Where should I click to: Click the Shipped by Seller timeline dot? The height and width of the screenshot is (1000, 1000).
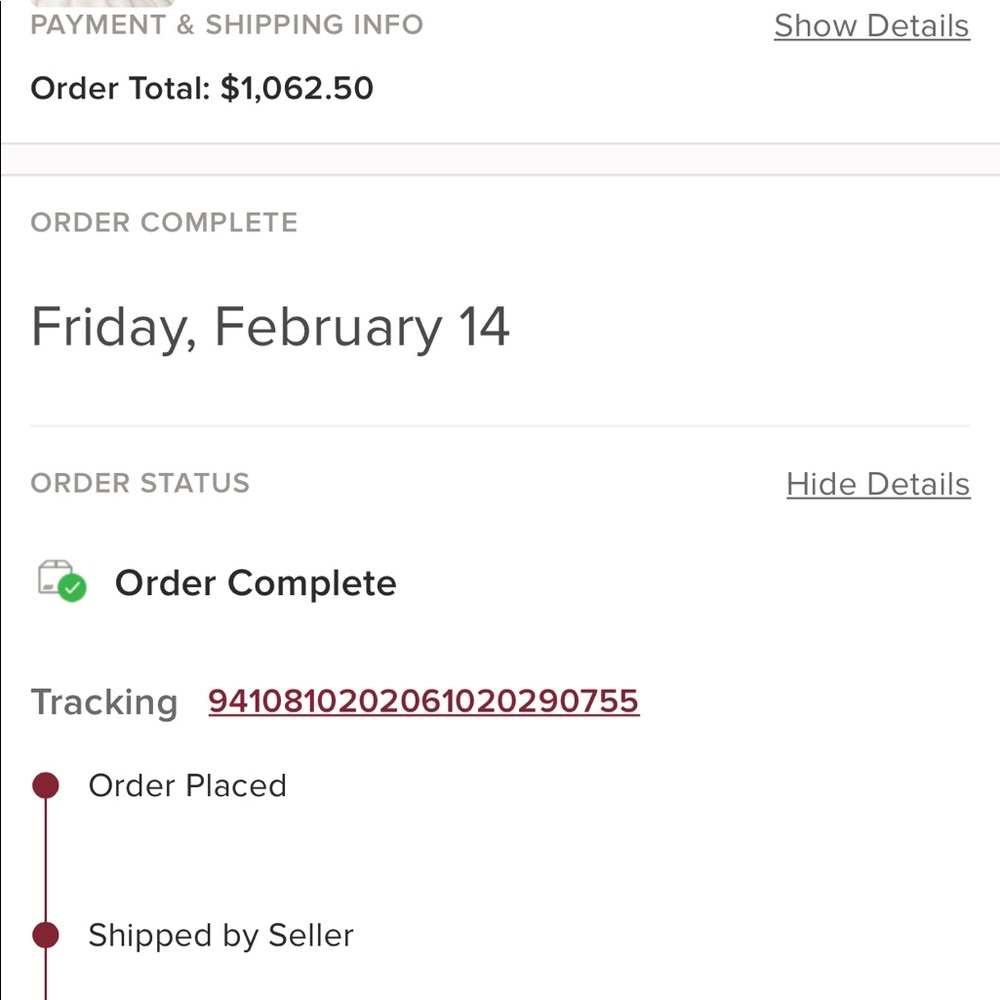click(x=46, y=936)
